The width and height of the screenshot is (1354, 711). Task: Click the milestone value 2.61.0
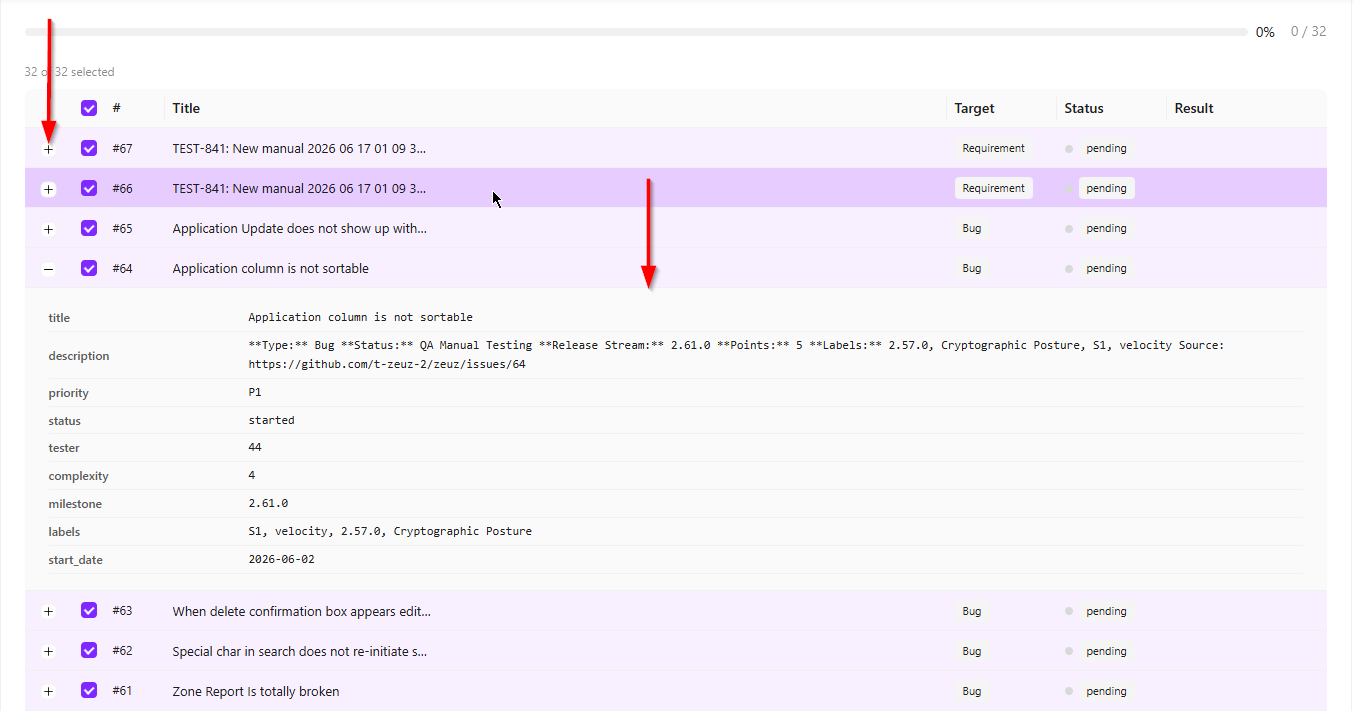(x=268, y=503)
